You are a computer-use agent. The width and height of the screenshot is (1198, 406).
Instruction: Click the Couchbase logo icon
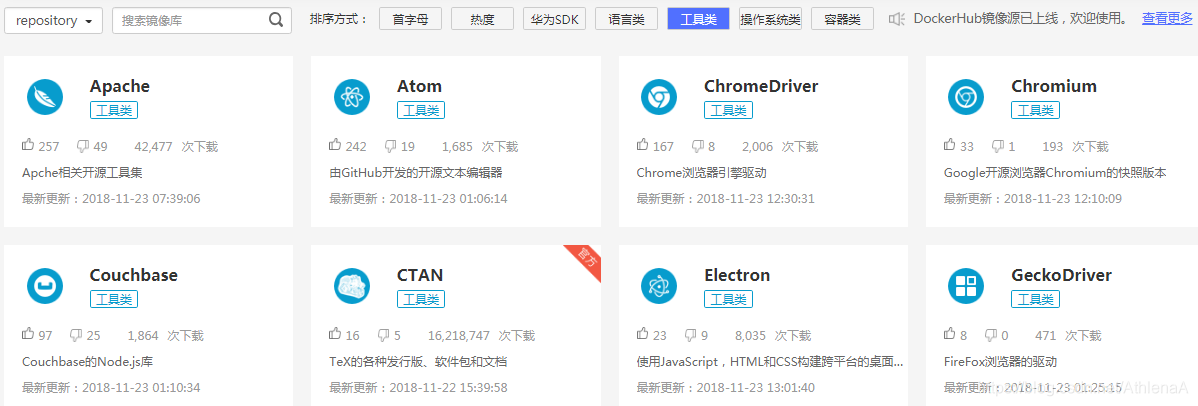(x=45, y=286)
